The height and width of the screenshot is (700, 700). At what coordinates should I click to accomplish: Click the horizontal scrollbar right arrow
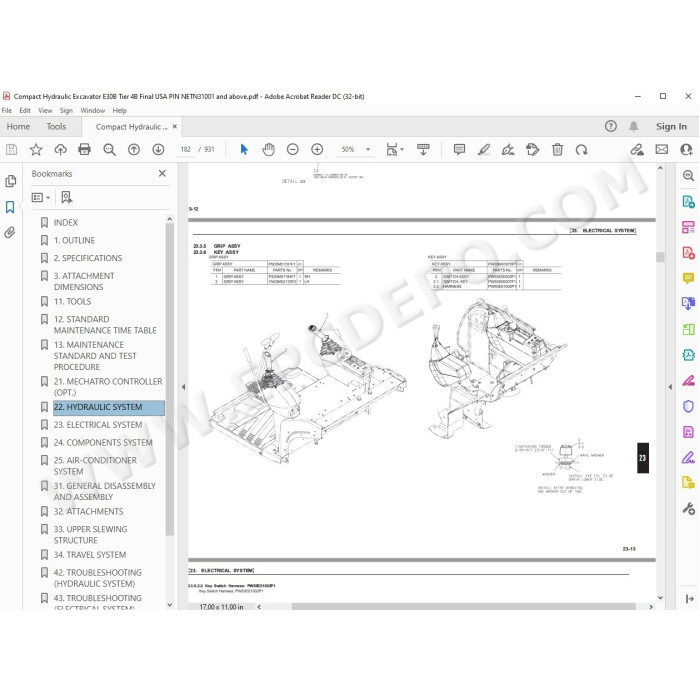(x=650, y=607)
